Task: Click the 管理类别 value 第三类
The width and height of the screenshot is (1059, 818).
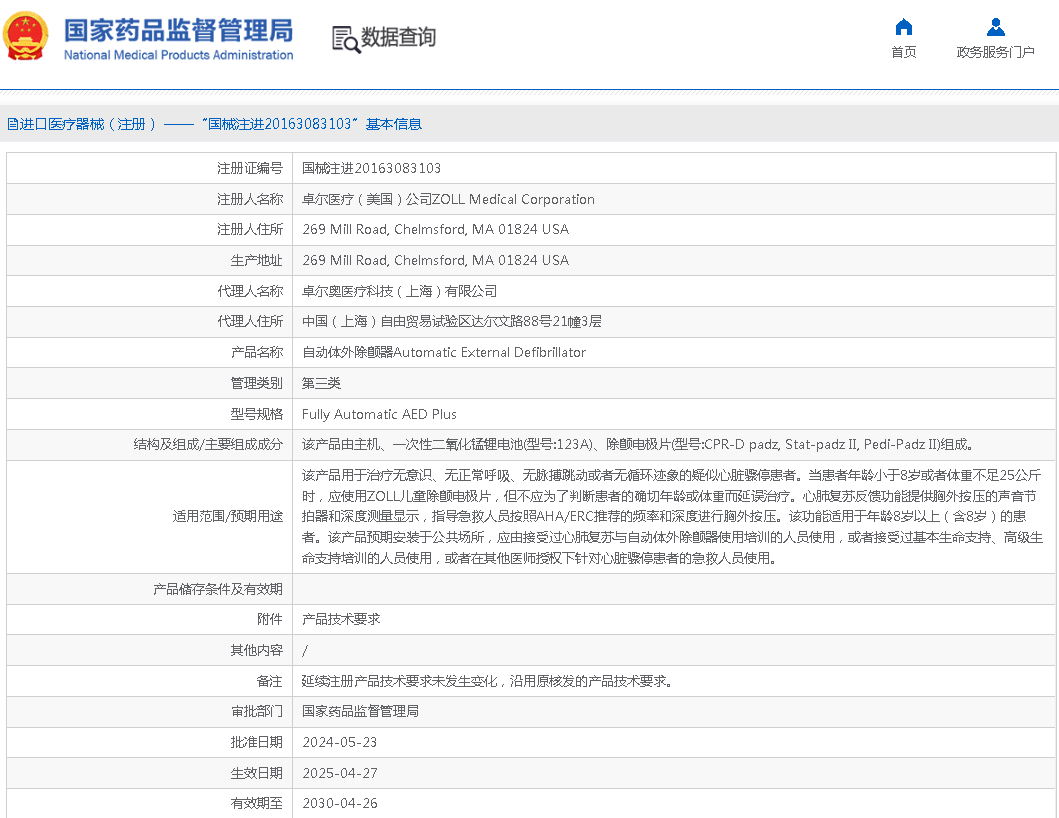Action: coord(321,384)
